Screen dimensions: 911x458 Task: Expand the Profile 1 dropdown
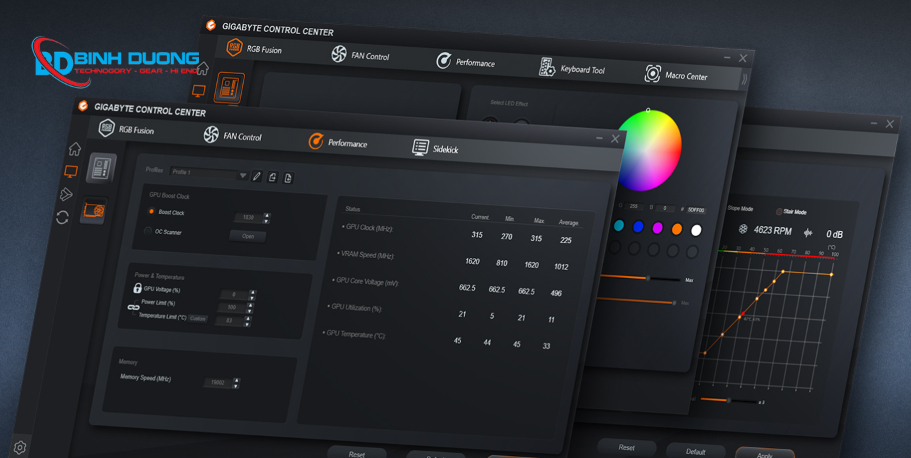point(242,176)
